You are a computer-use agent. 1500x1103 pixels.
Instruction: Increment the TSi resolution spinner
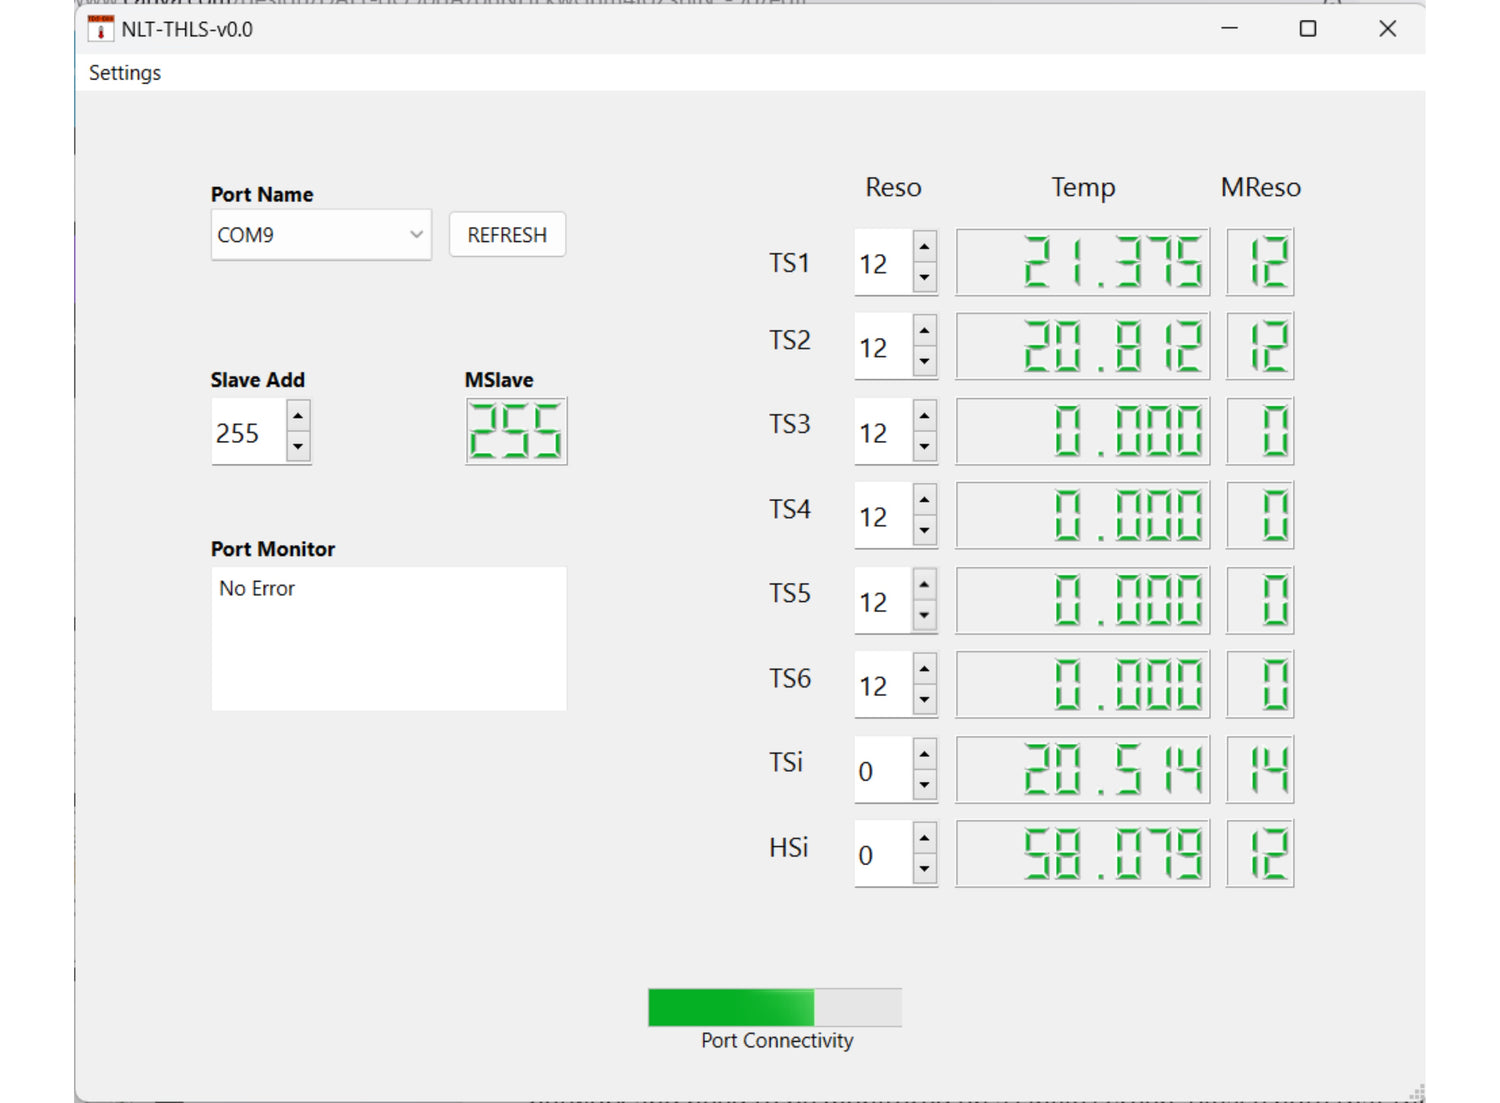click(924, 754)
